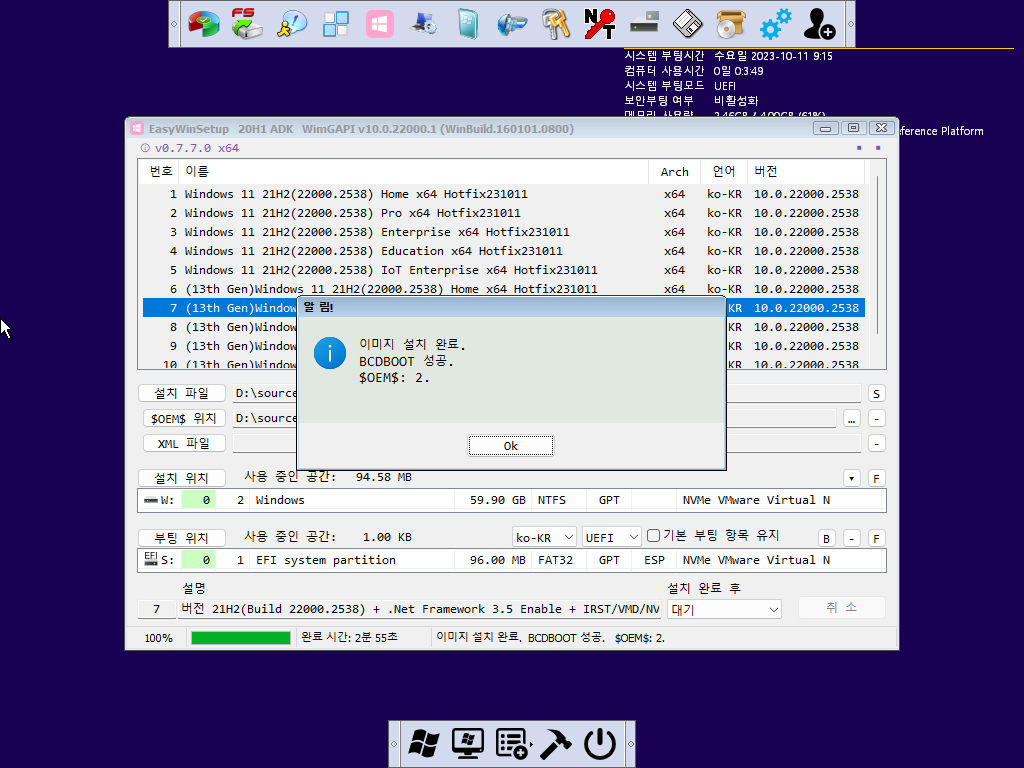Click the minus button on XML file row
Image resolution: width=1024 pixels, height=768 pixels.
[876, 443]
